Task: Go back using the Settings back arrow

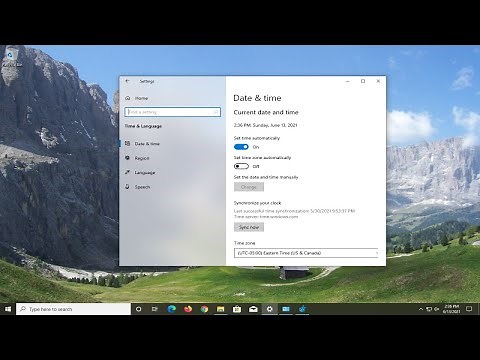Action: pos(127,81)
